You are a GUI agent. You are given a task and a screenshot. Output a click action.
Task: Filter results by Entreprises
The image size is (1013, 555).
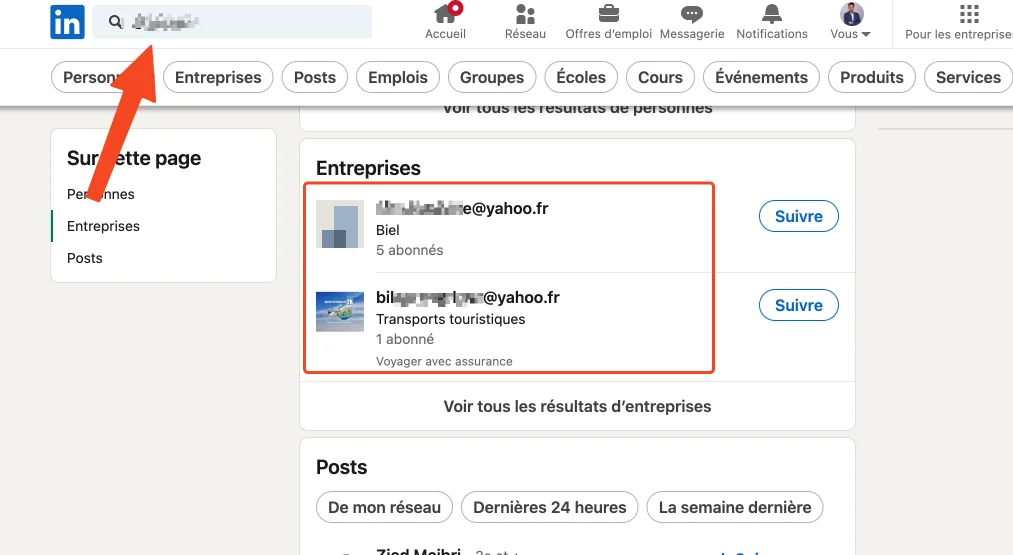pyautogui.click(x=218, y=78)
